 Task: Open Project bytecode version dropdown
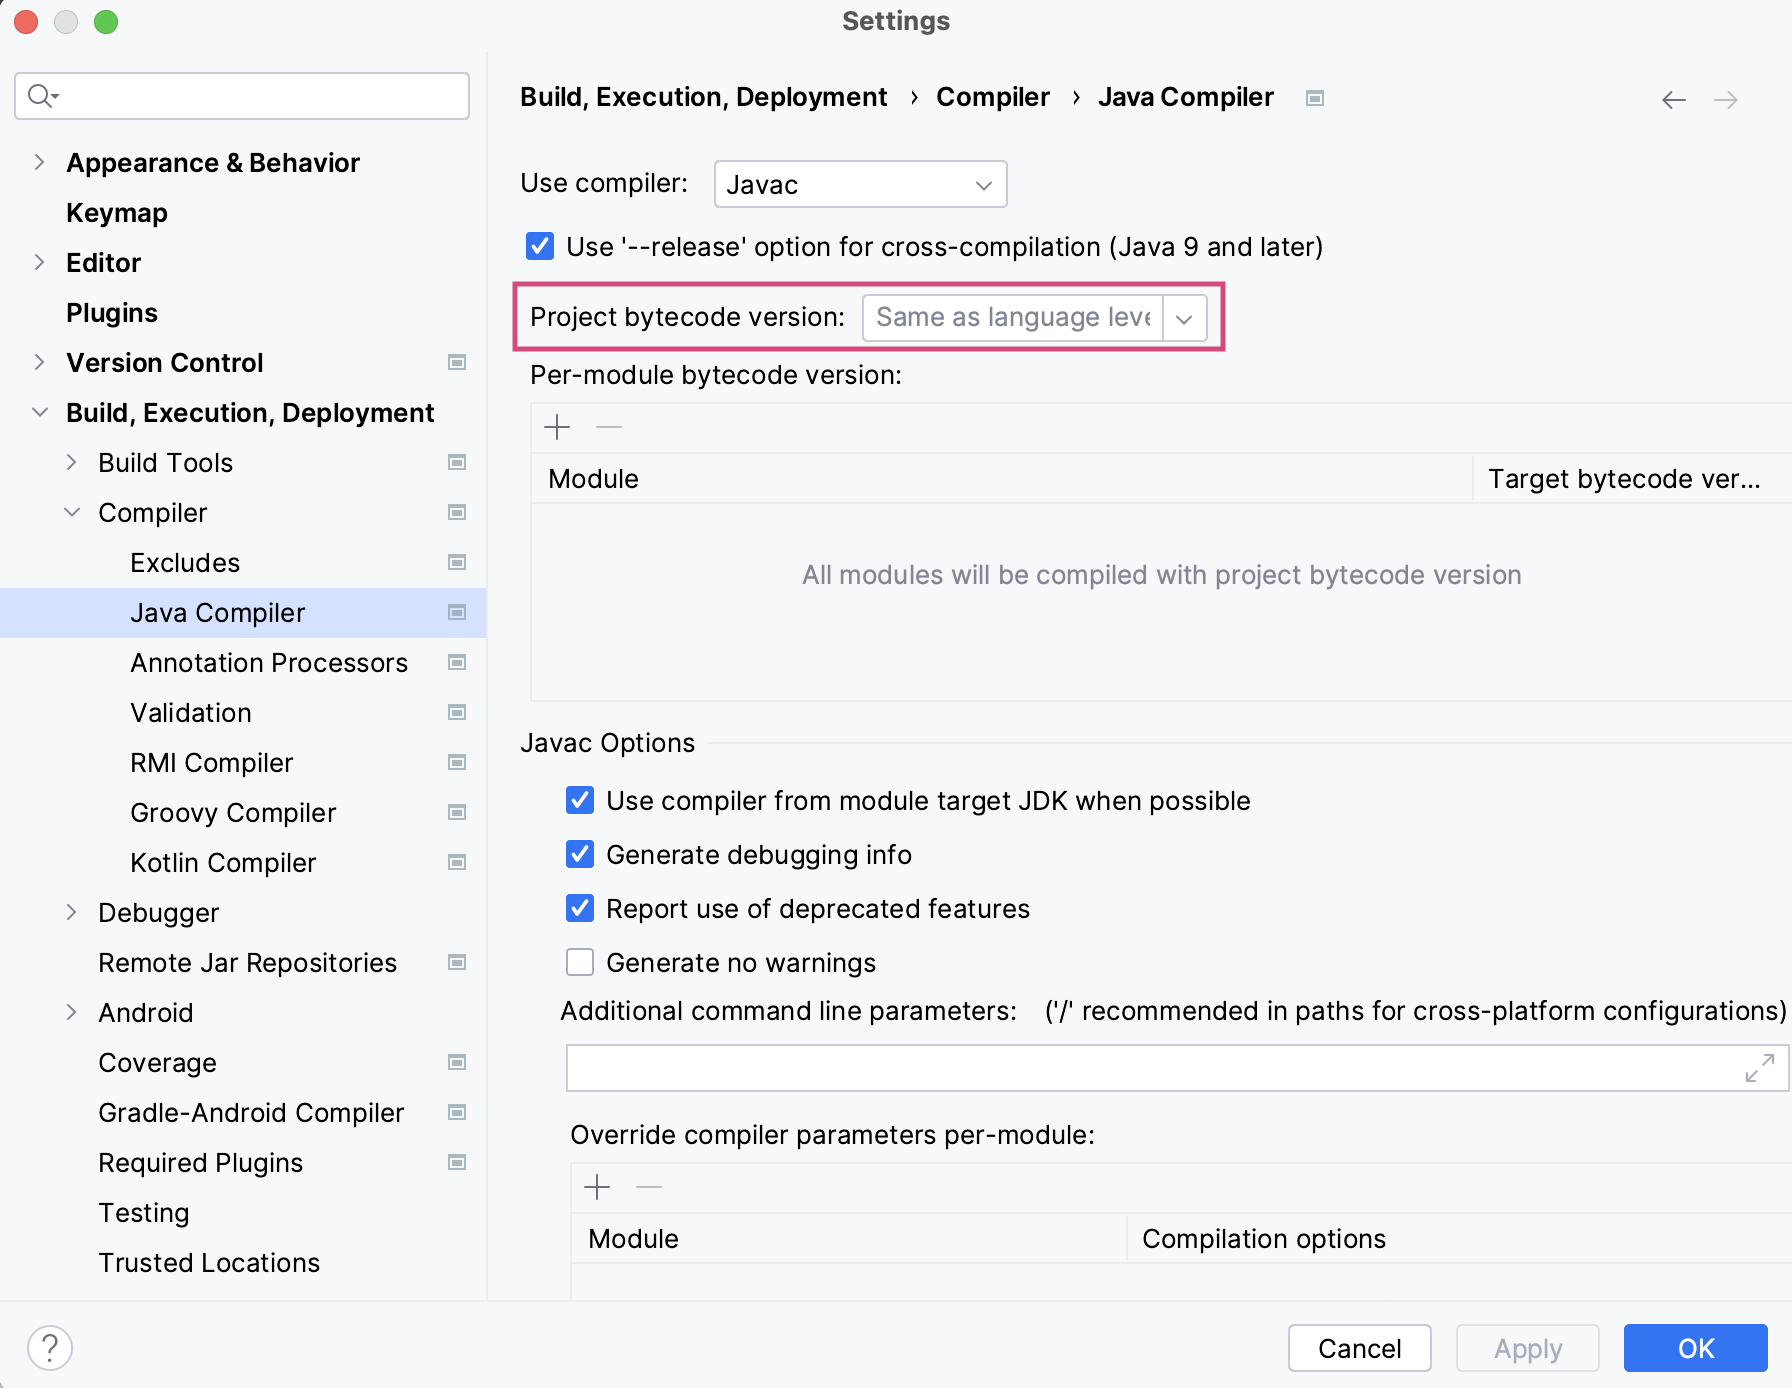click(1185, 318)
